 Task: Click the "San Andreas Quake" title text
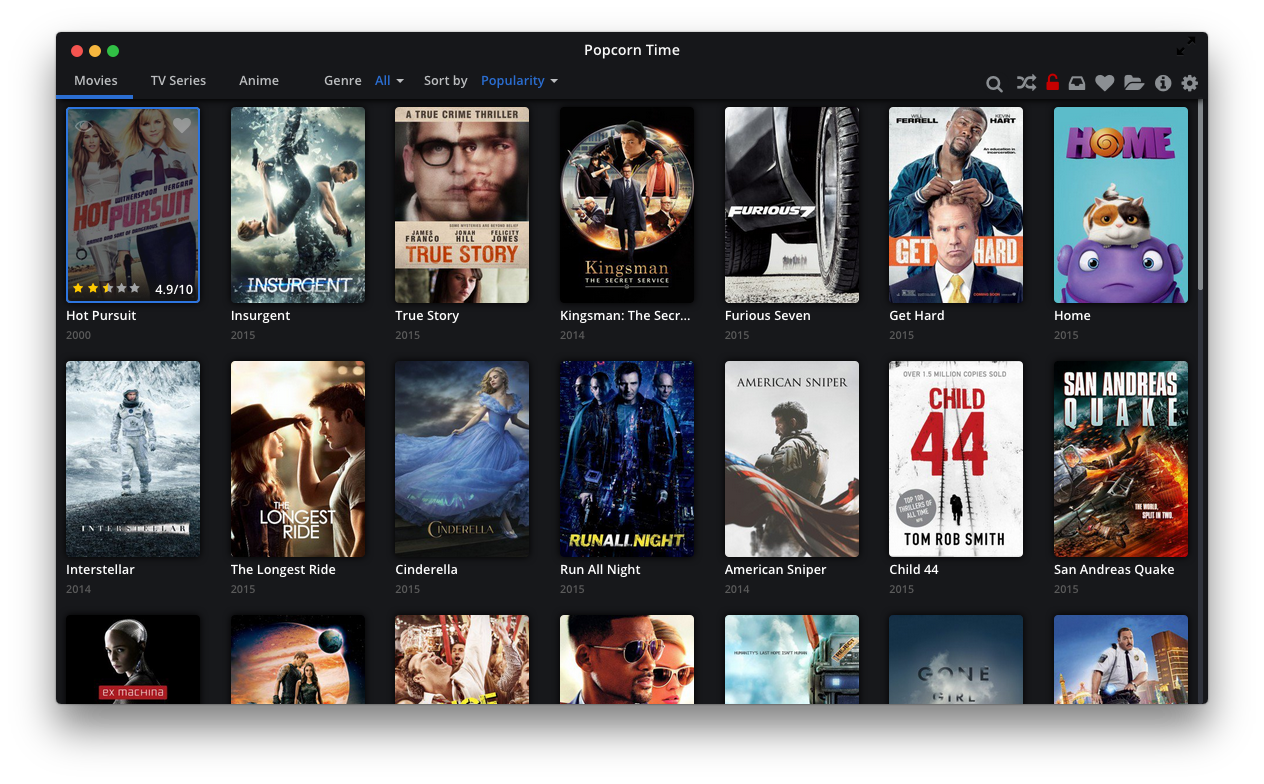pos(1114,570)
